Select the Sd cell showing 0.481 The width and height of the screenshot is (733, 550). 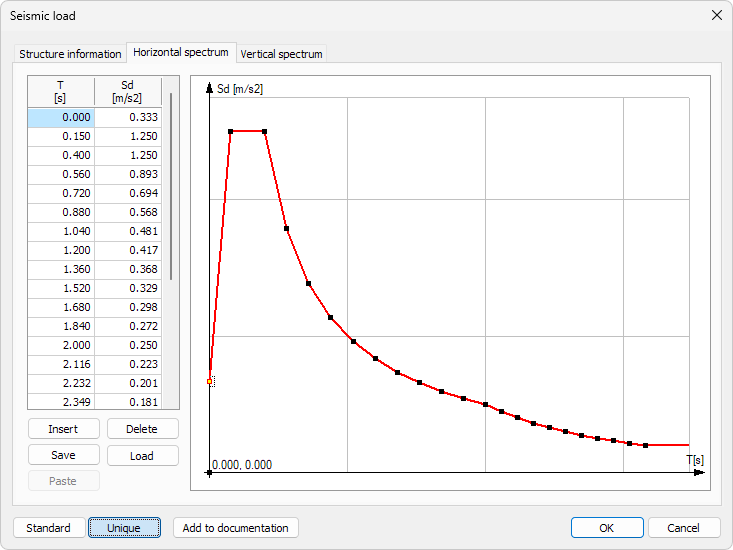128,232
